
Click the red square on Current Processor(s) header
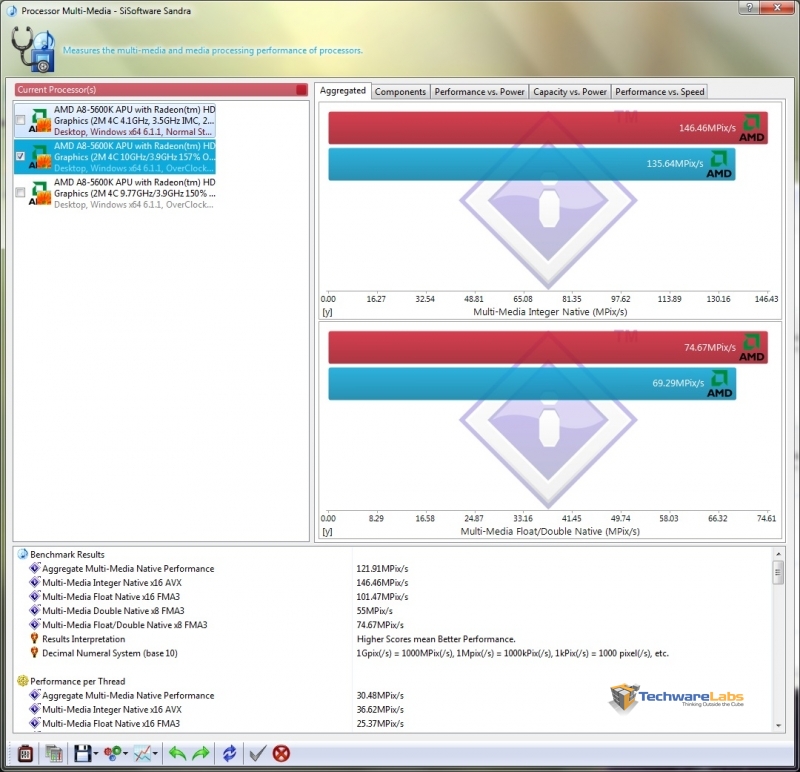pyautogui.click(x=302, y=90)
